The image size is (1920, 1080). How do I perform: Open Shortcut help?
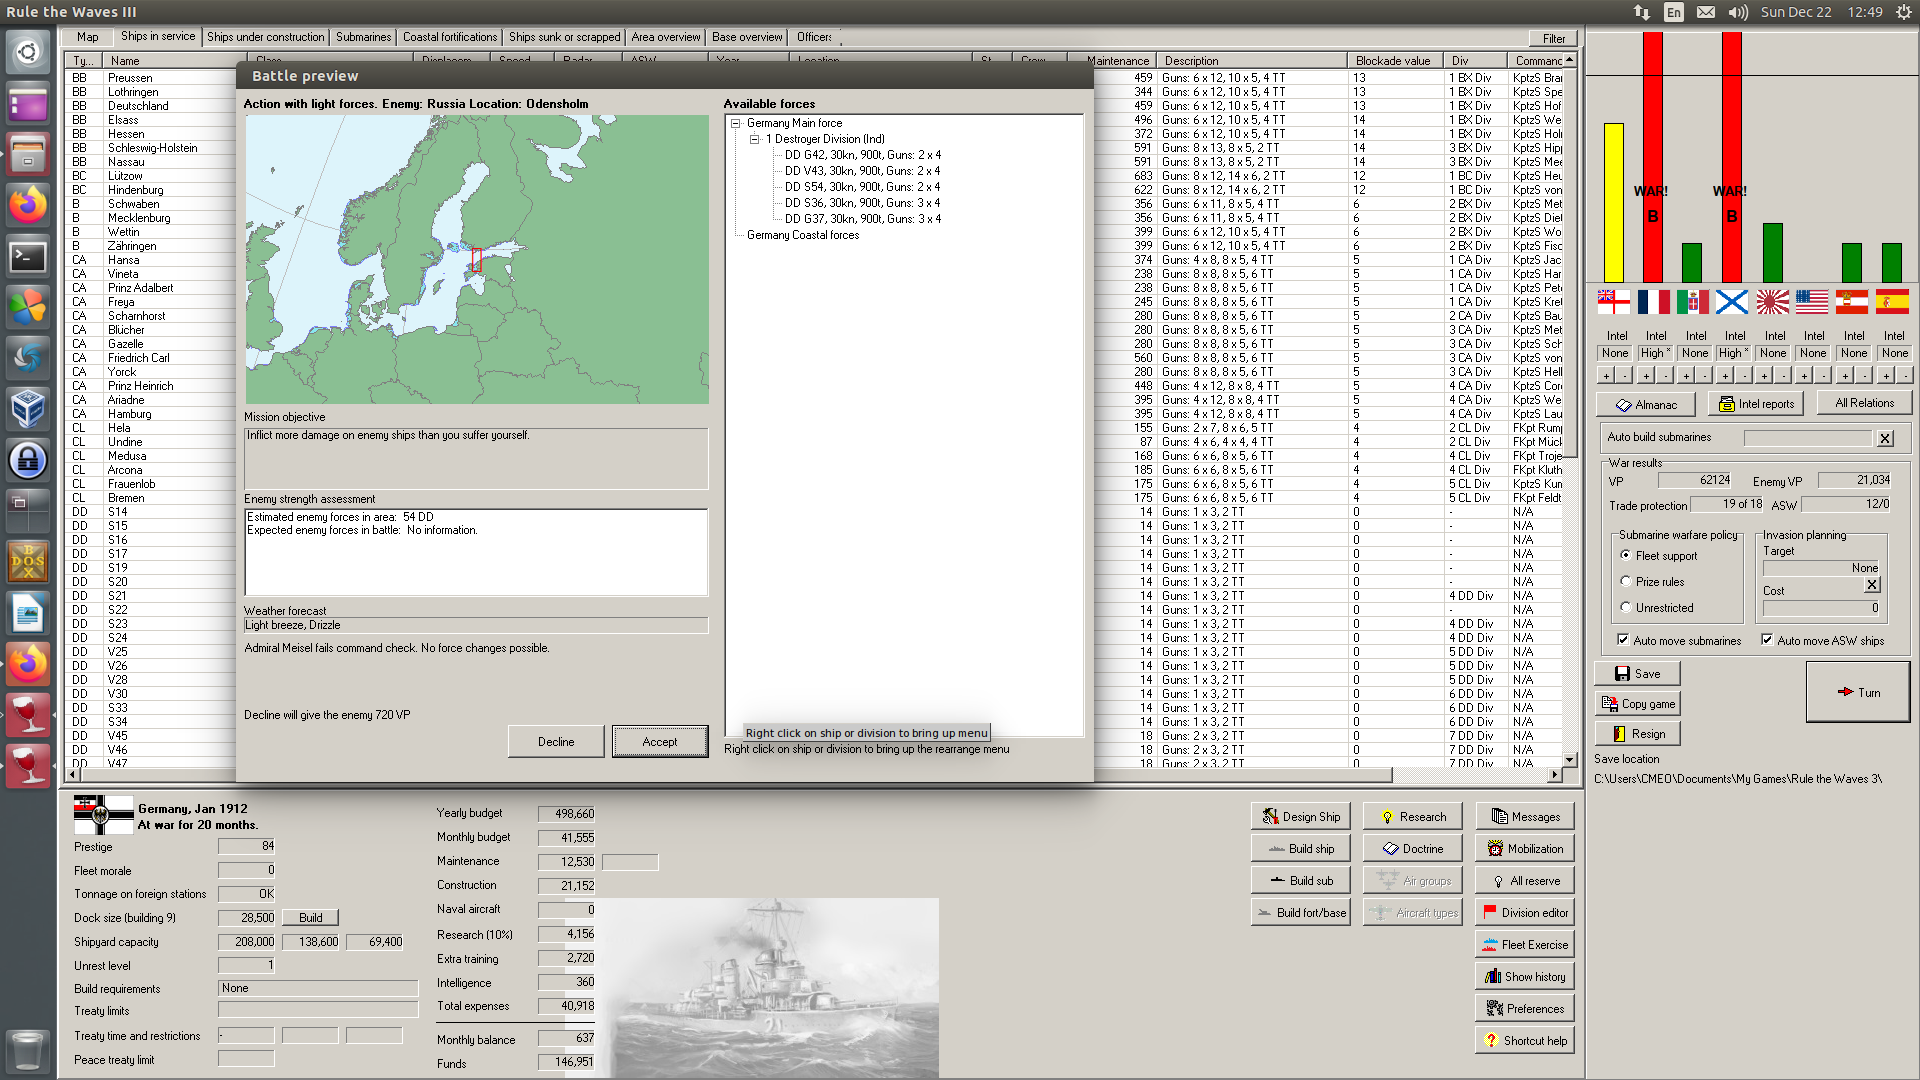[1525, 1040]
